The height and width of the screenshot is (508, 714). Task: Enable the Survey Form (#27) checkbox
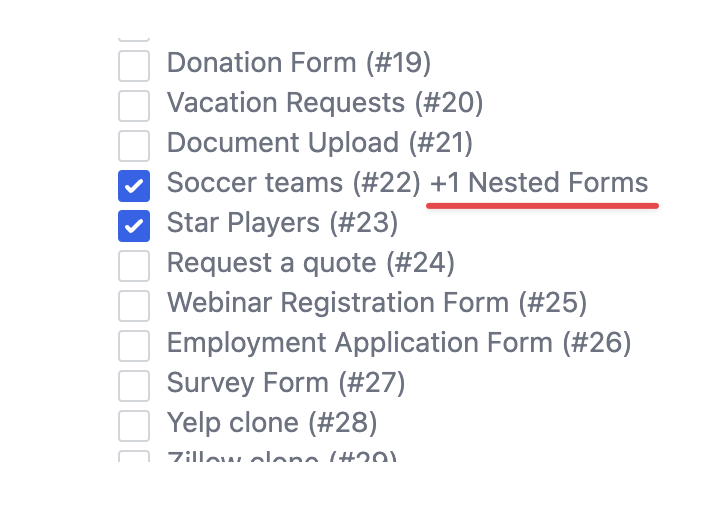(134, 385)
